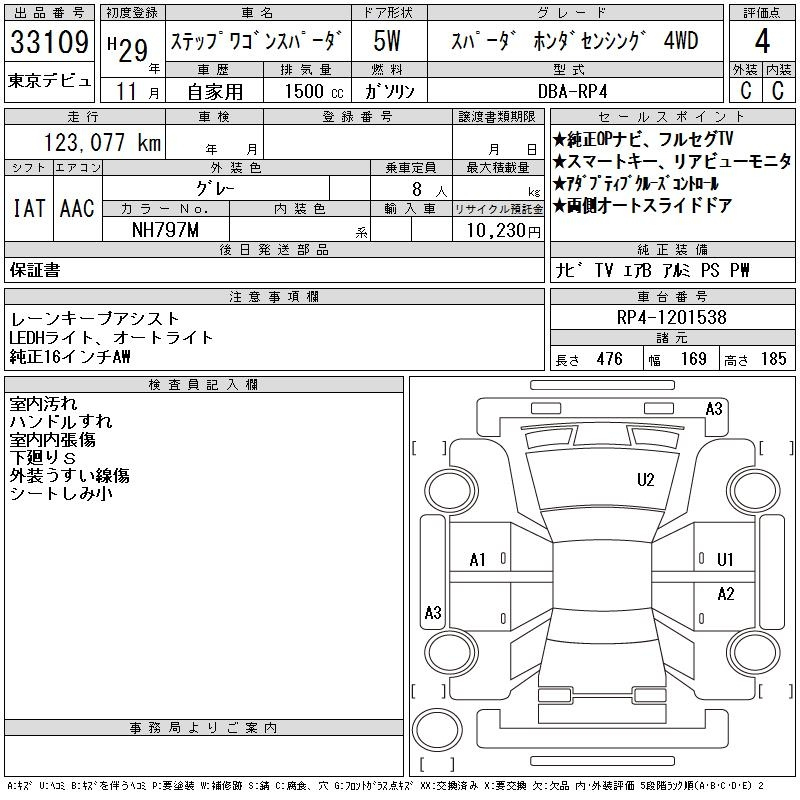This screenshot has height=800, width=800.
Task: Click the A2 scratch mark on right side
Action: 726,594
